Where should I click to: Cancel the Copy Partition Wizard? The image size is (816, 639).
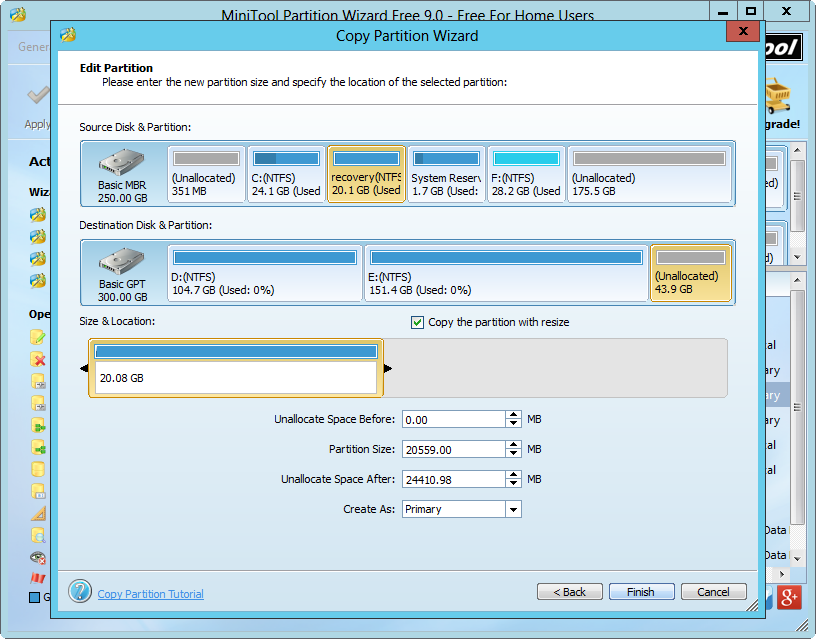[x=713, y=592]
